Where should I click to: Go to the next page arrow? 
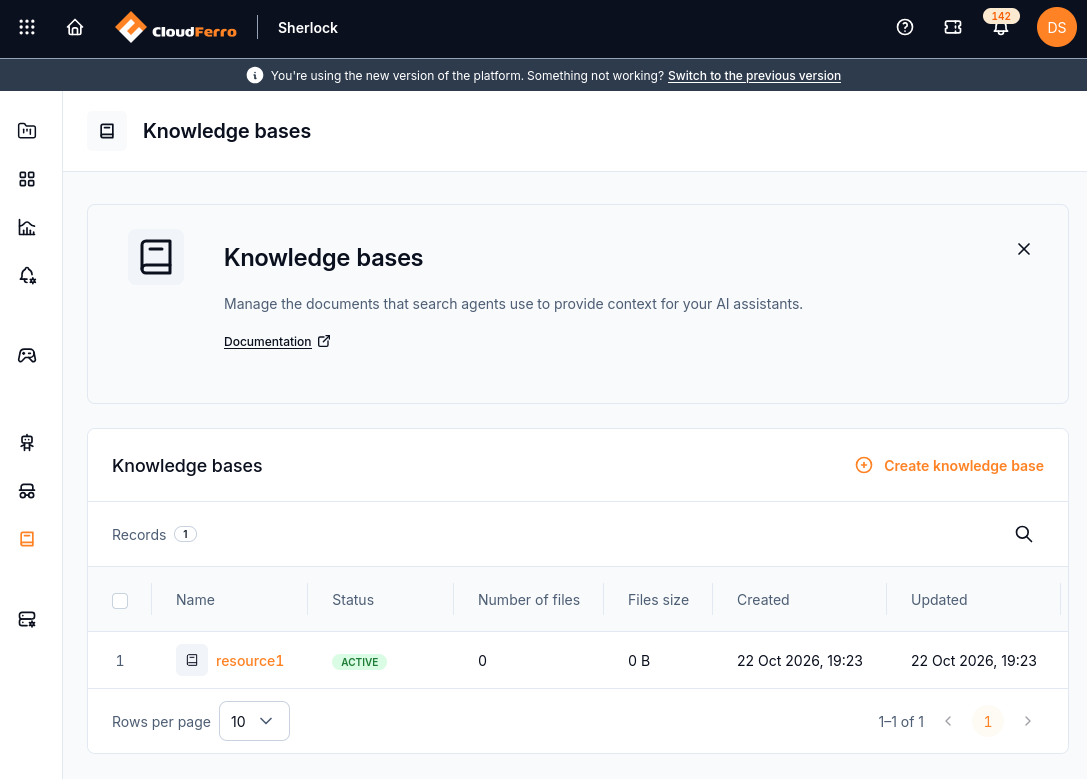coord(1027,721)
